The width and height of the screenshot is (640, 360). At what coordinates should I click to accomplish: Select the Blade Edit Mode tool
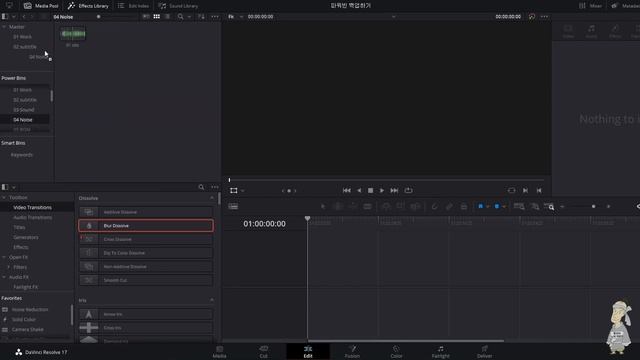pyautogui.click(x=367, y=207)
